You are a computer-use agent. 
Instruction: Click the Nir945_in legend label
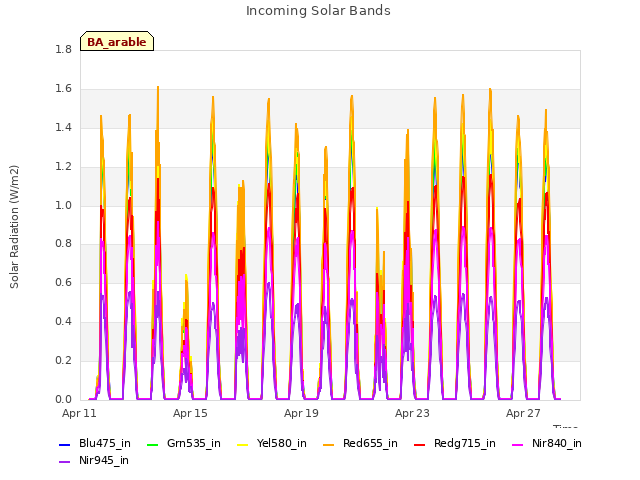click(104, 460)
